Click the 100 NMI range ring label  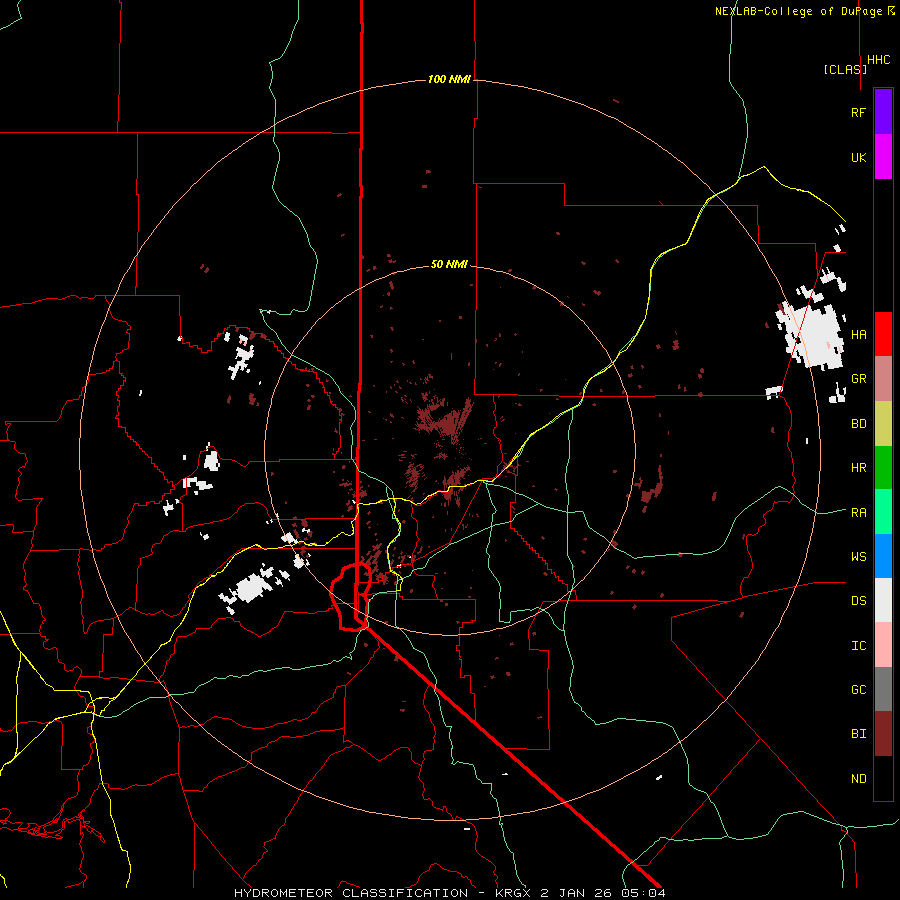(449, 79)
